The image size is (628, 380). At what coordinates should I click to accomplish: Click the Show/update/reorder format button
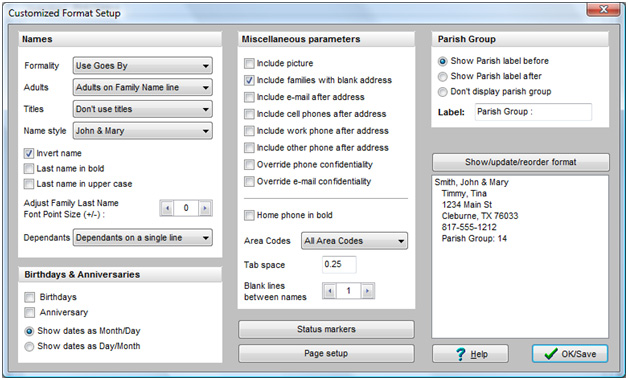tap(521, 162)
